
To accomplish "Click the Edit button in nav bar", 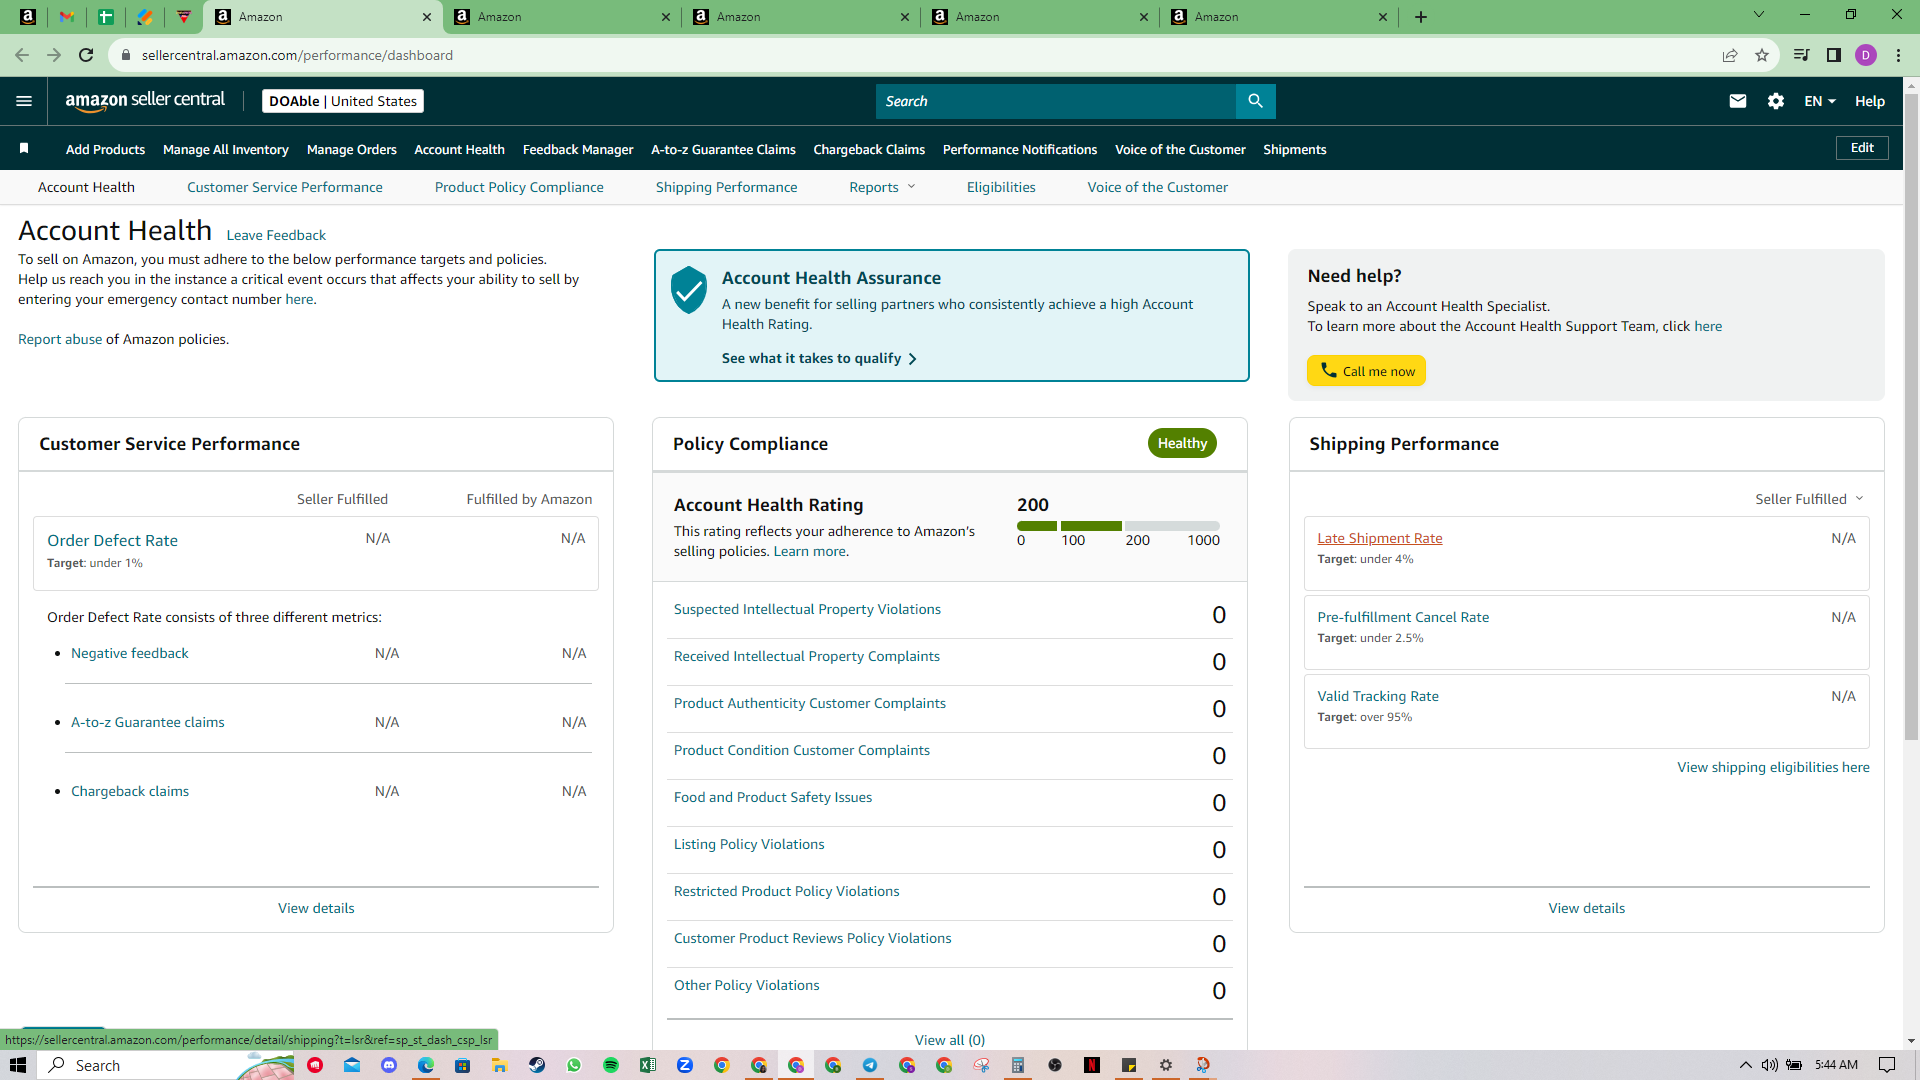I will pos(1862,148).
